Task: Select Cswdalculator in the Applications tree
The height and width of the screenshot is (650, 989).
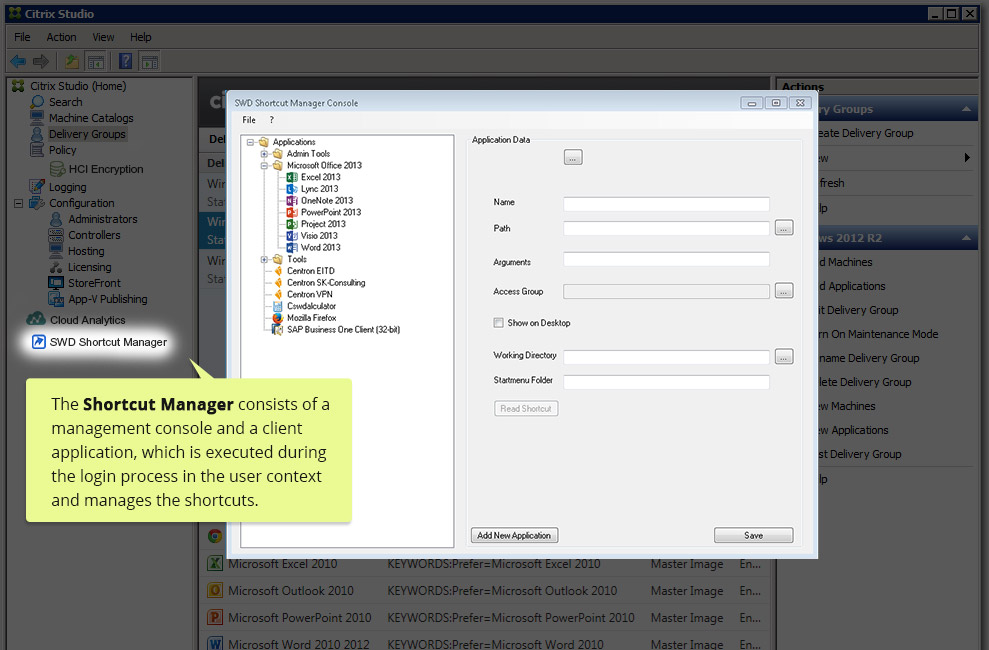Action: pyautogui.click(x=311, y=306)
